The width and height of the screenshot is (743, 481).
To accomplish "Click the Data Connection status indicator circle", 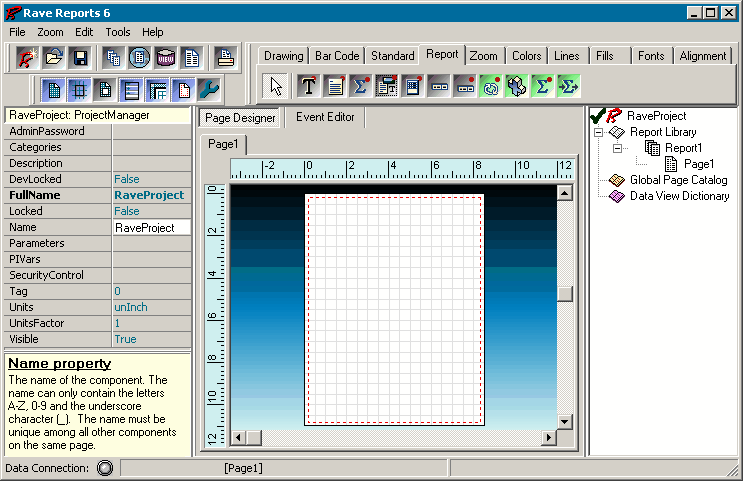I will [x=105, y=468].
